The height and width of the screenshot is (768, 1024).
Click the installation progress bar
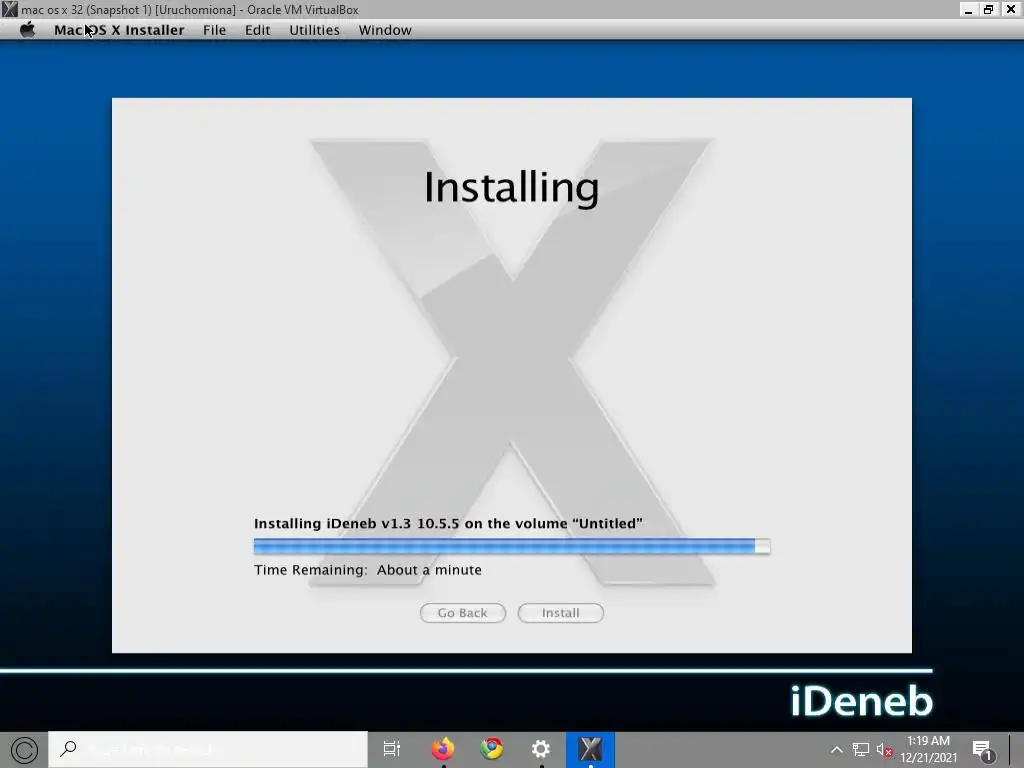point(512,546)
